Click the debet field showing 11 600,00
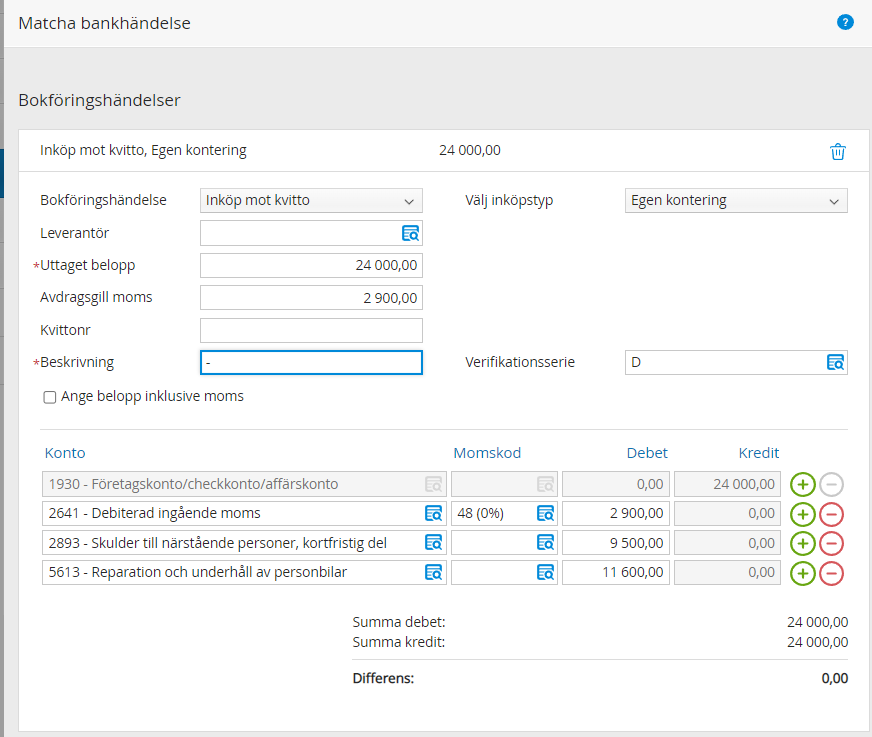Screen dimensions: 872x737 click(616, 572)
